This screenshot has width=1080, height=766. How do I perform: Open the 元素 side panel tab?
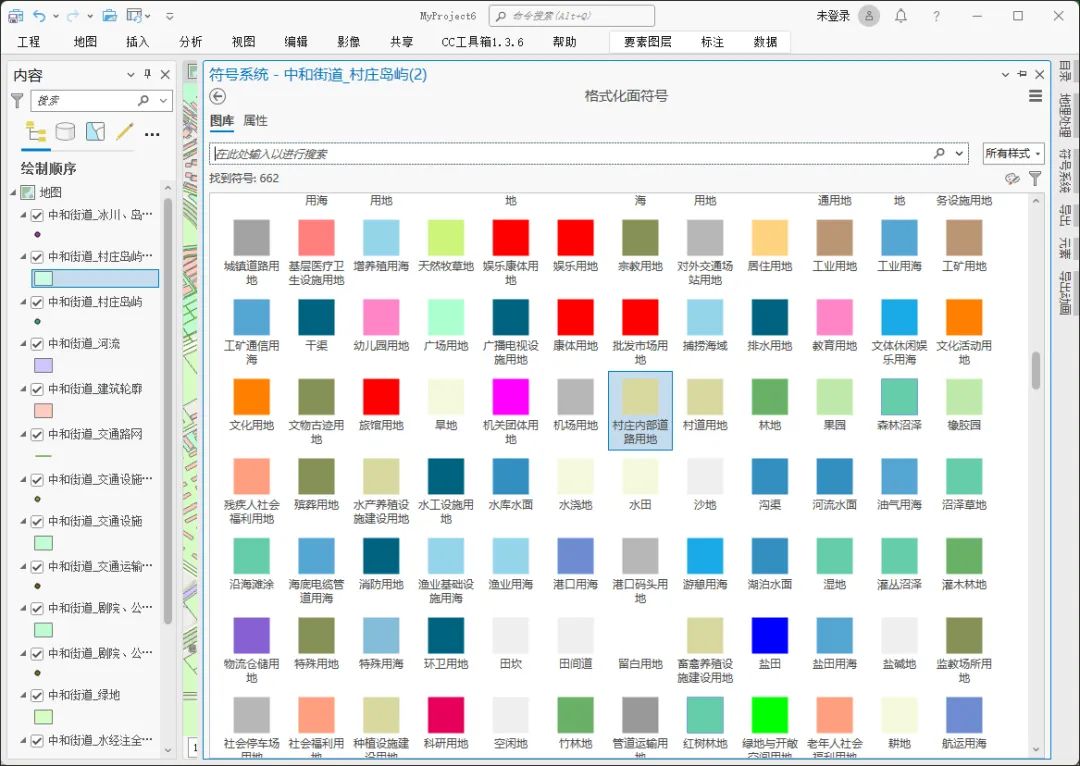tap(1065, 248)
